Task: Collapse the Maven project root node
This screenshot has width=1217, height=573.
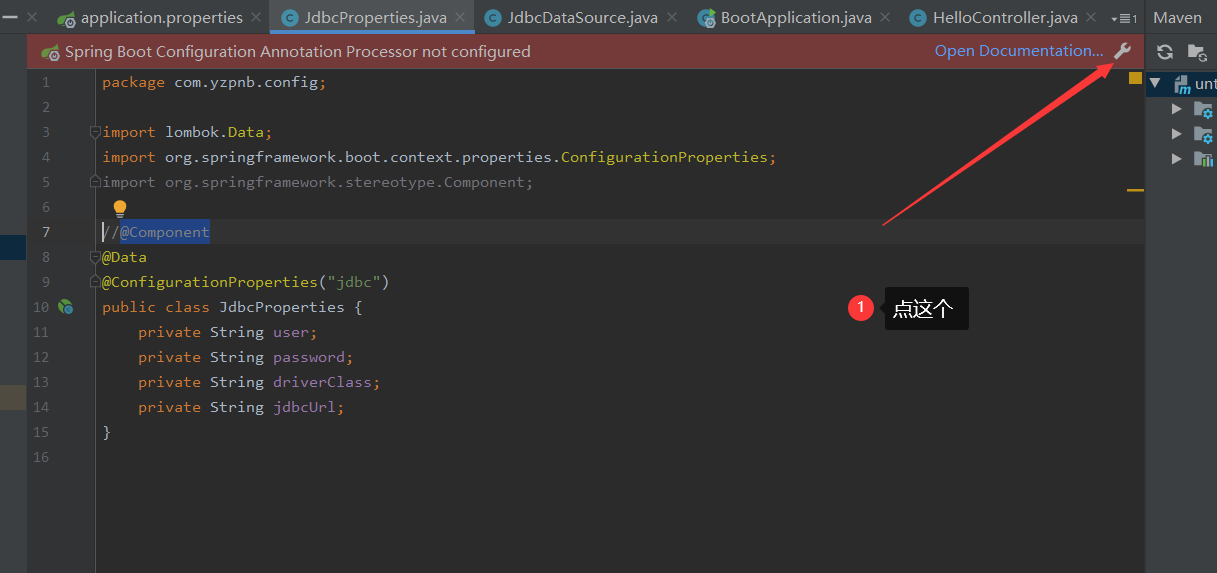Action: click(1156, 83)
